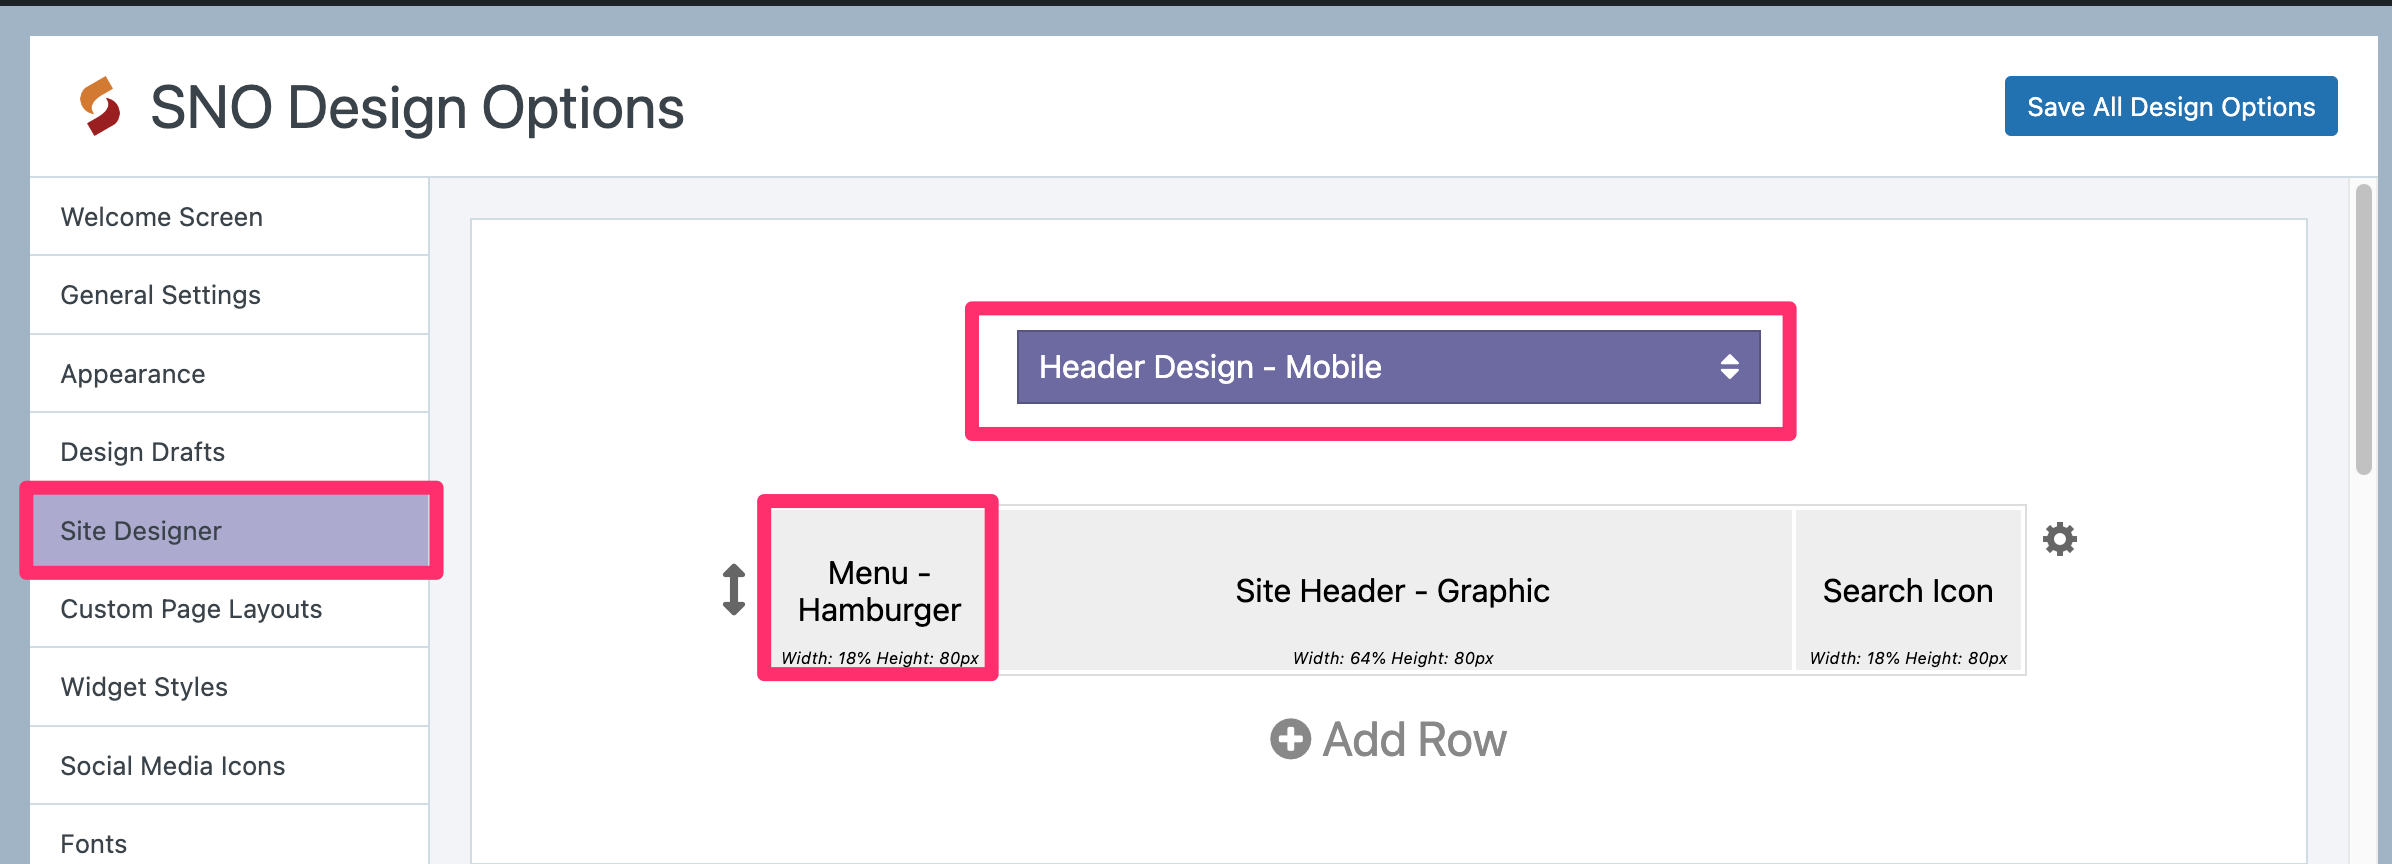Click the Add Row label
2392x864 pixels.
coord(1414,740)
